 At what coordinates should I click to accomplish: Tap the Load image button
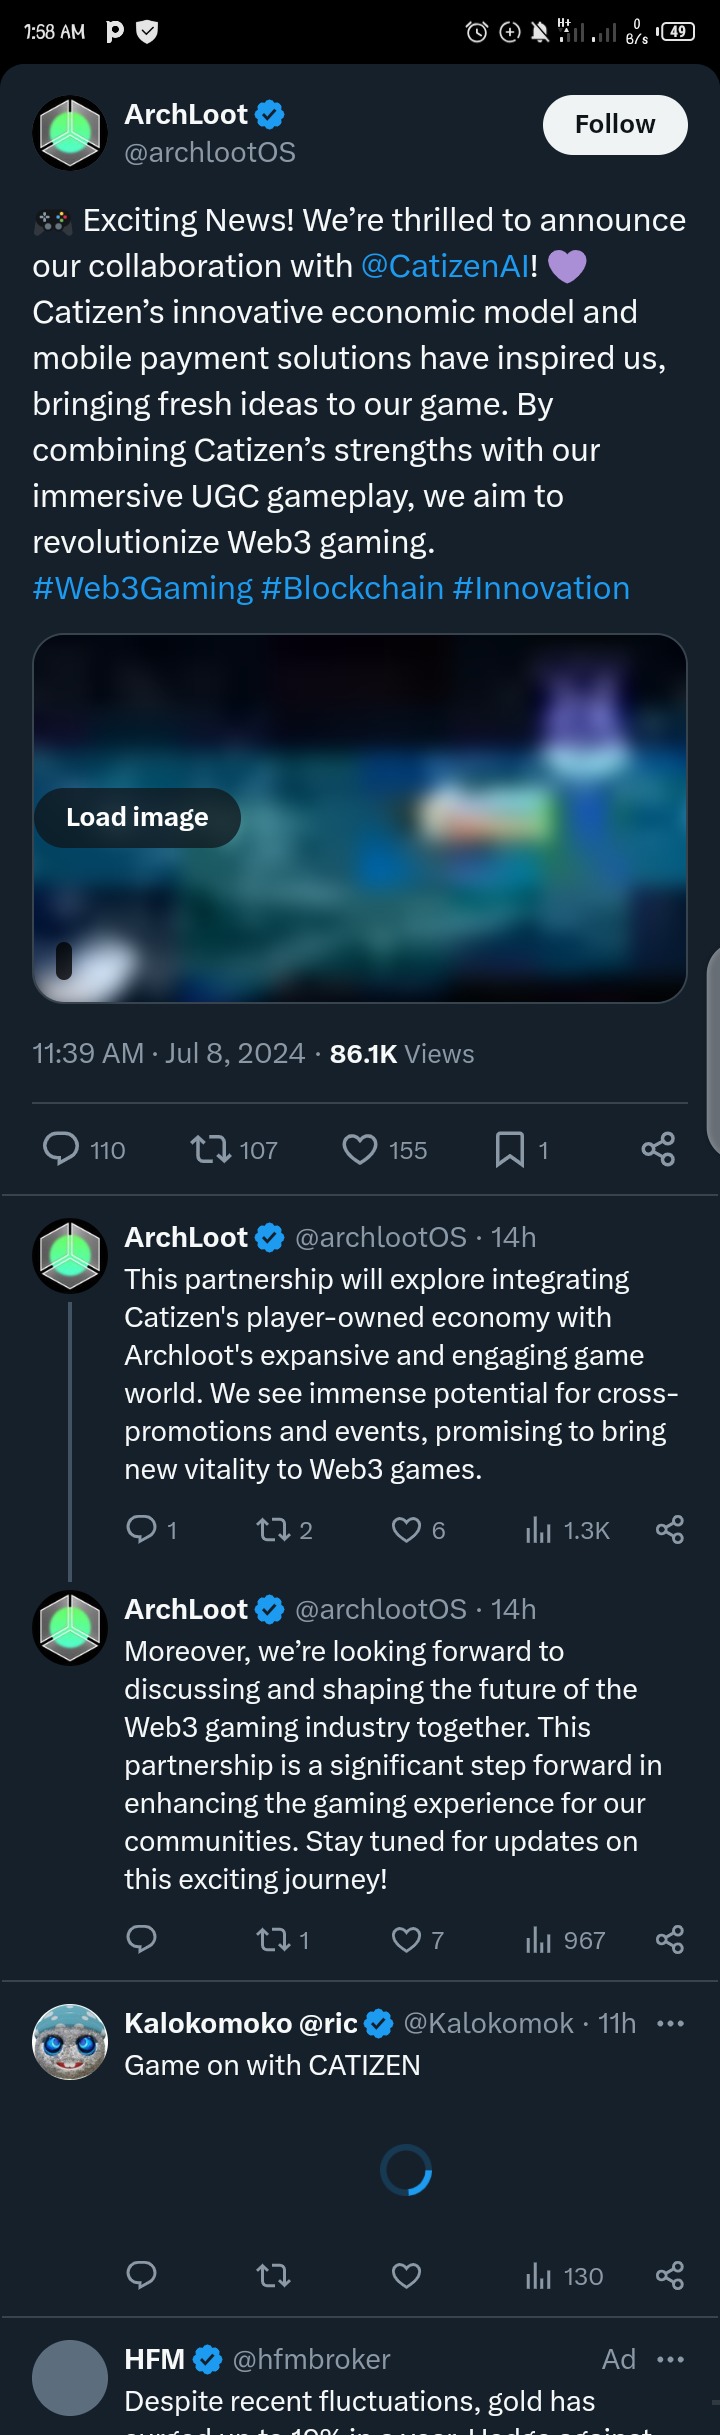[x=137, y=818]
